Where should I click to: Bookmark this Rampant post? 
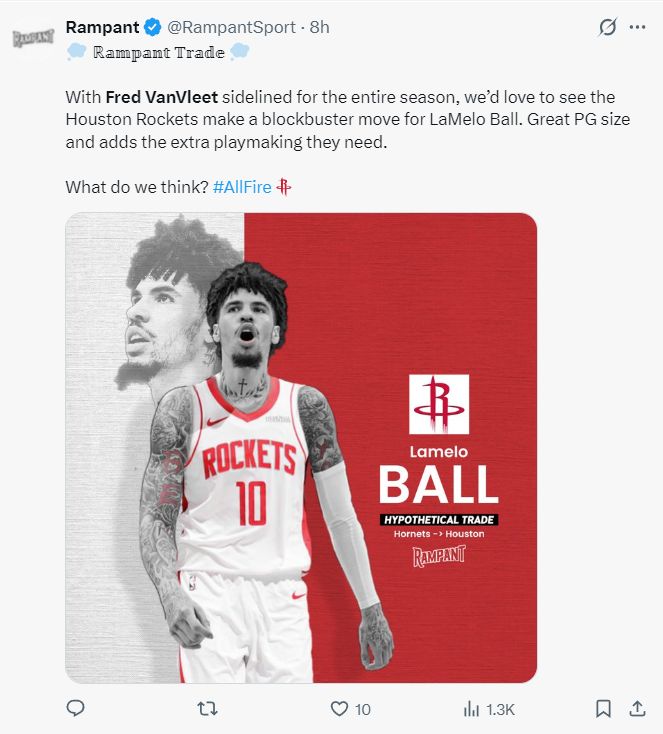coord(603,709)
